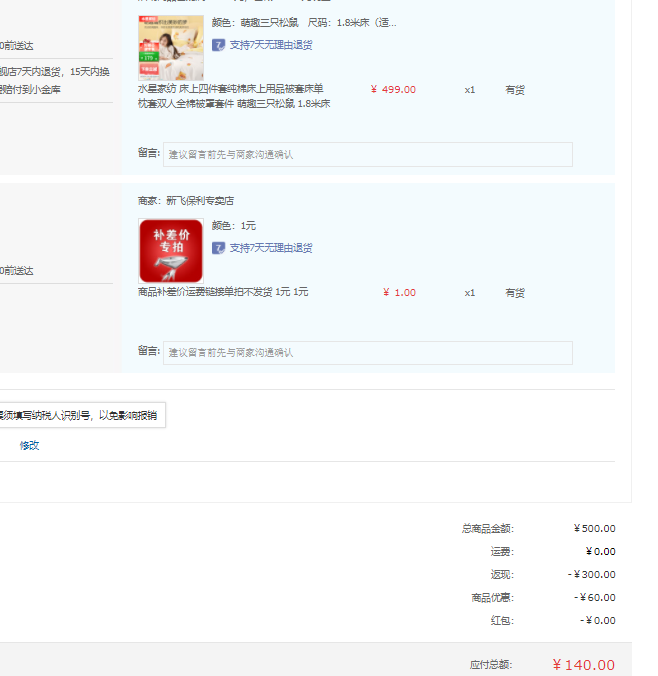
Task: Open the 商品补差价运费链接 product title
Action: coord(223,292)
